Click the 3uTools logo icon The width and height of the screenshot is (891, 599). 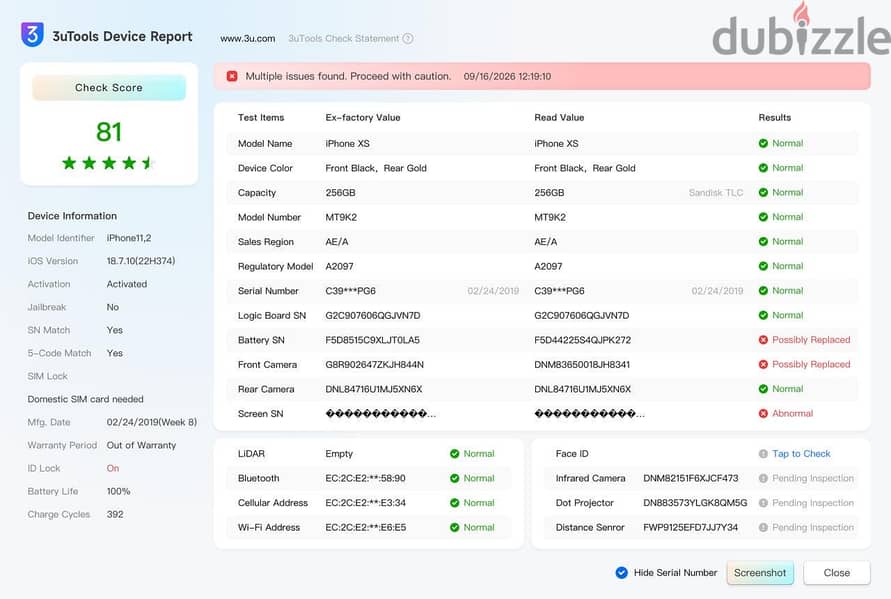point(32,35)
